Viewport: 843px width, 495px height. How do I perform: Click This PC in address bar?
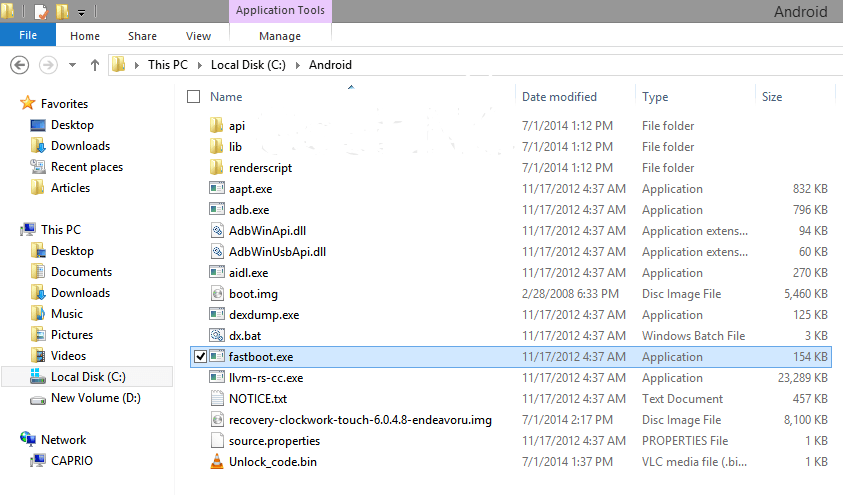click(168, 65)
